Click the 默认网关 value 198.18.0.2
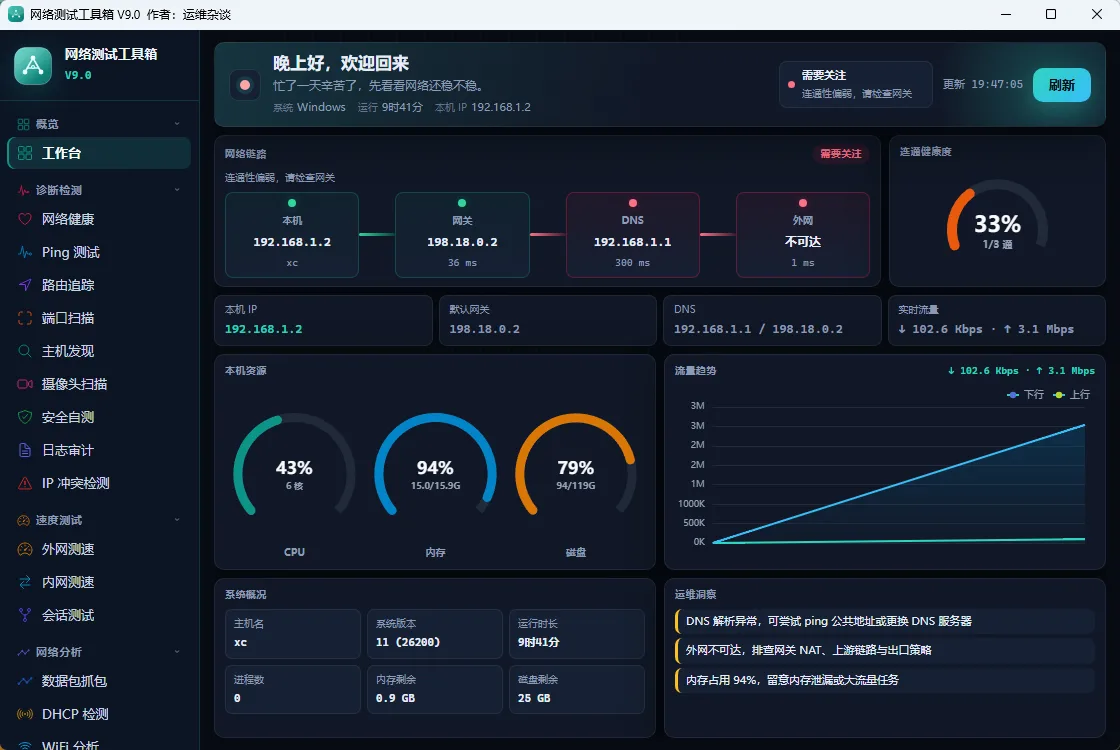The width and height of the screenshot is (1120, 750). (x=484, y=329)
